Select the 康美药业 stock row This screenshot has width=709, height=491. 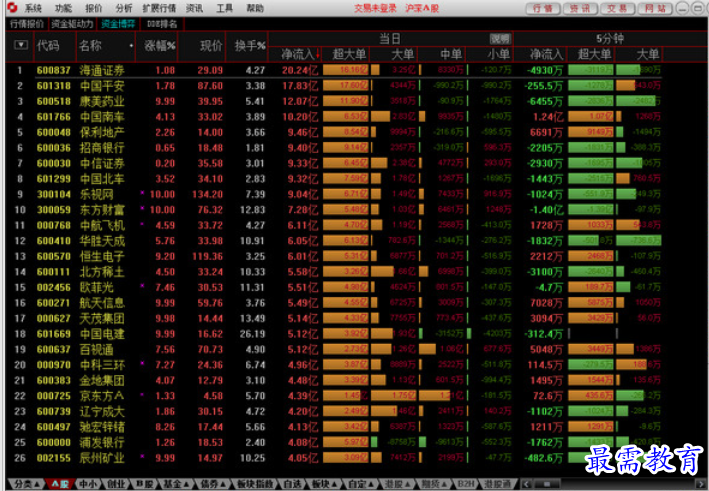[334, 101]
